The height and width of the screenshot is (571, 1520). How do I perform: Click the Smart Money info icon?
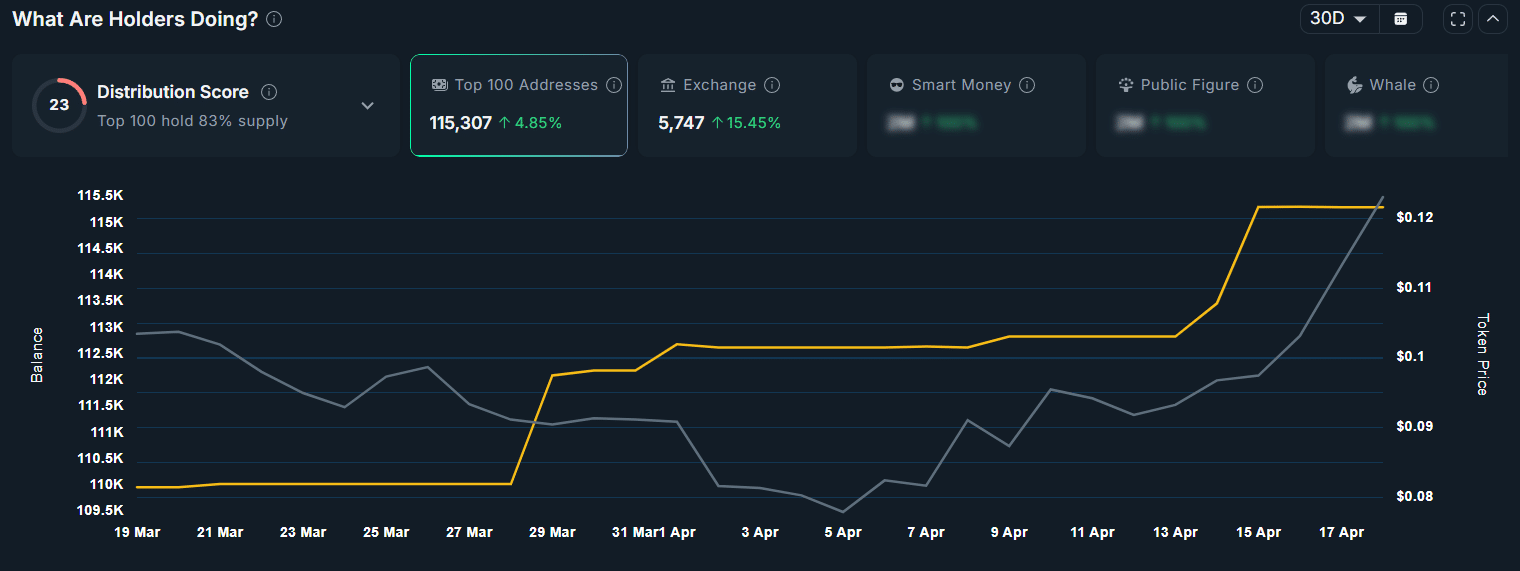(1027, 85)
